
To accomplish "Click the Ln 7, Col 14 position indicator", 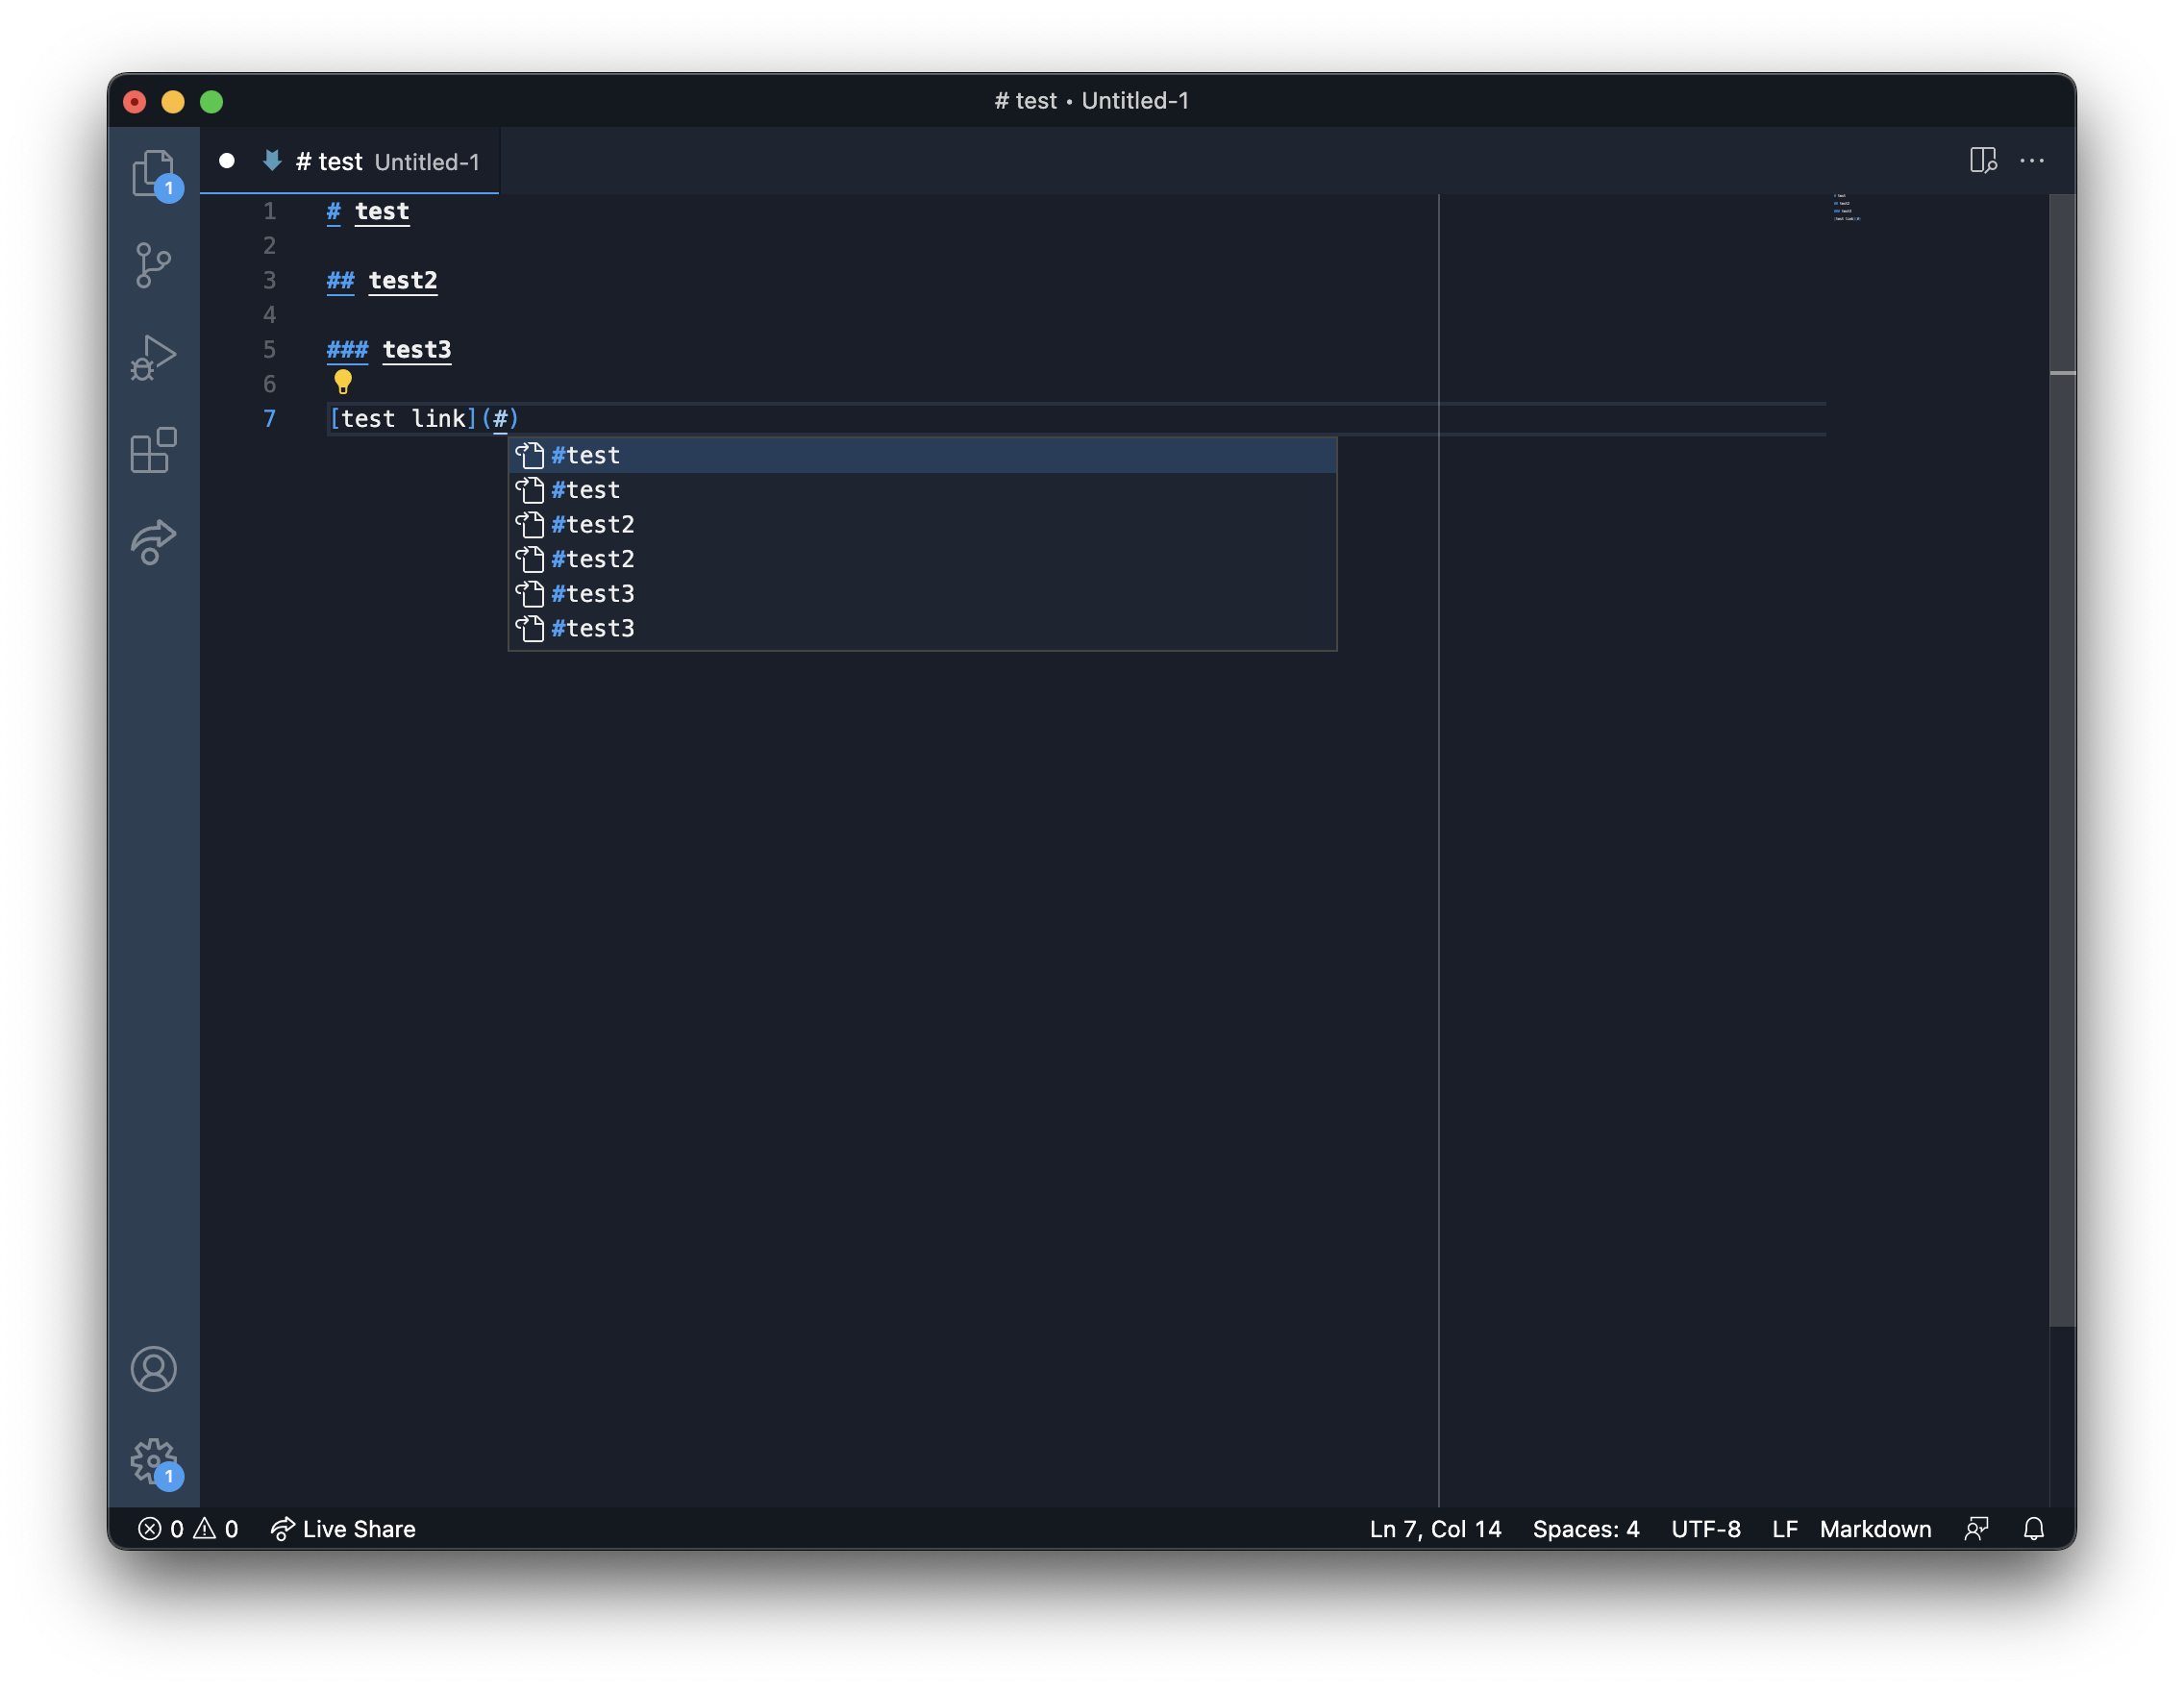I will (1435, 1528).
